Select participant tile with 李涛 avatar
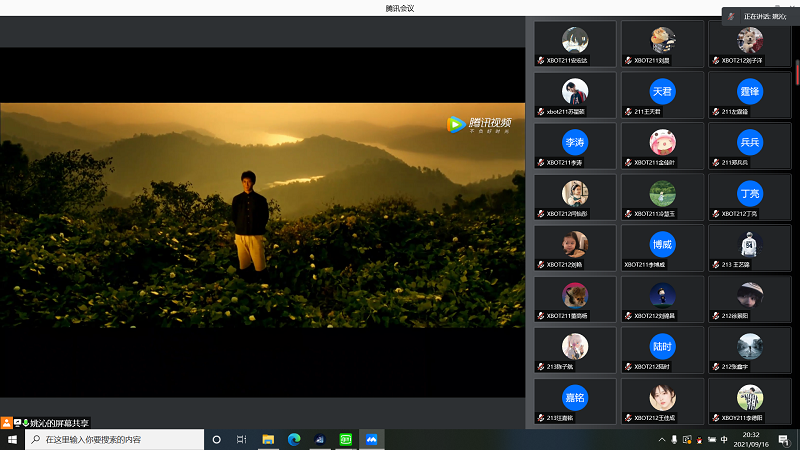 (575, 146)
